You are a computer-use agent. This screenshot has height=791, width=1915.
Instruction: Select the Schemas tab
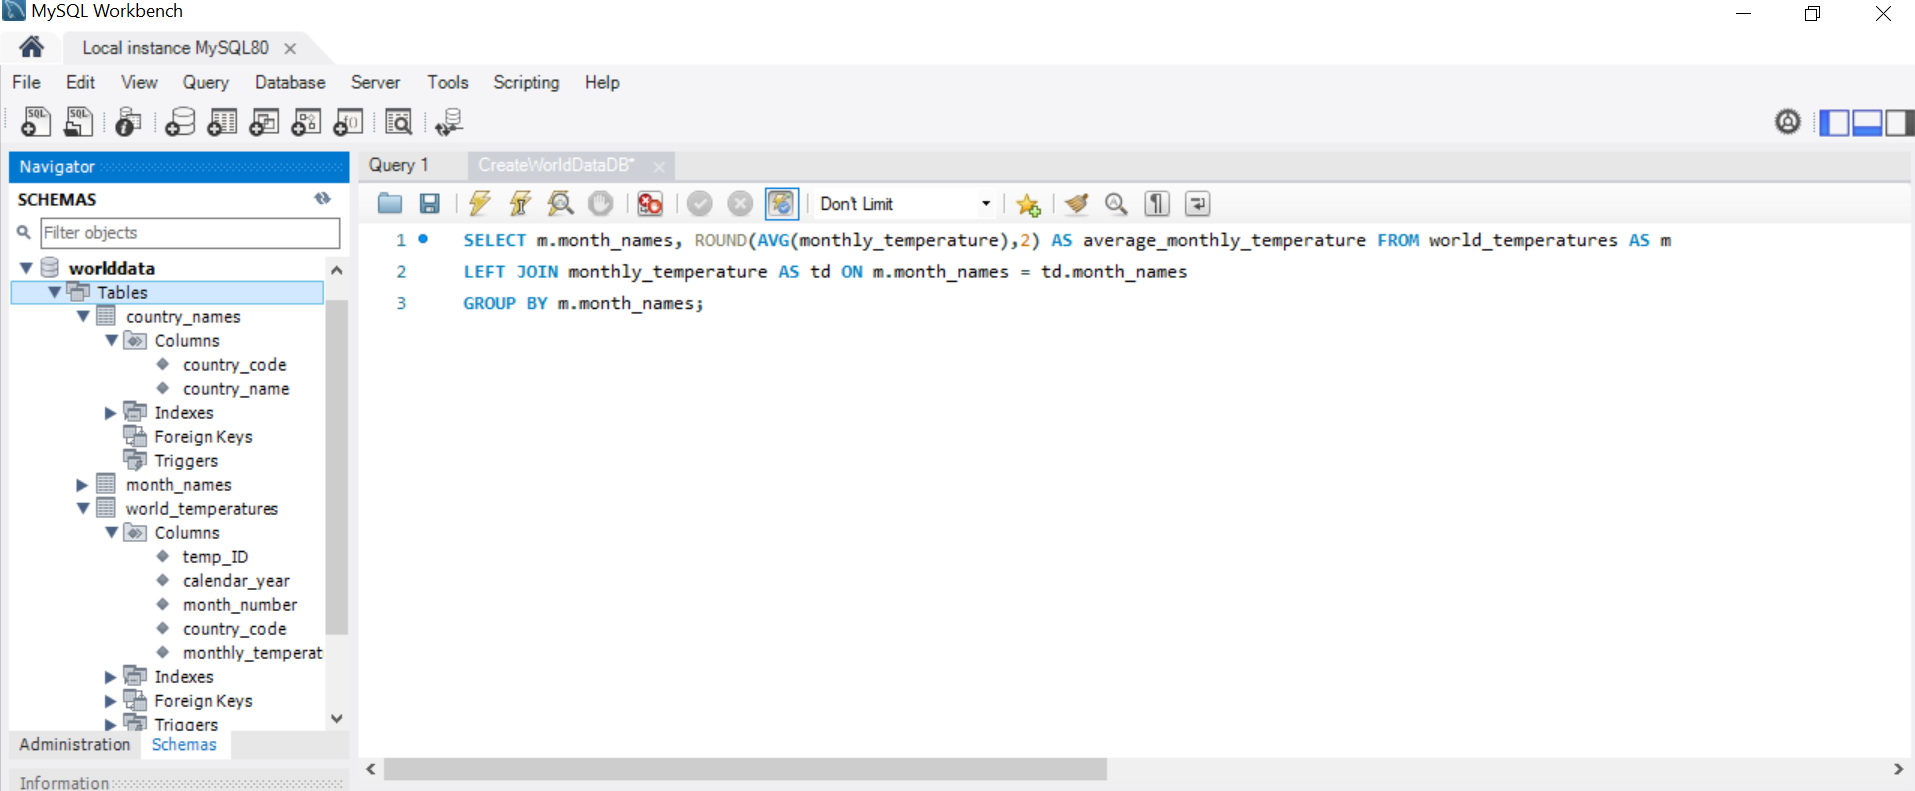tap(184, 744)
